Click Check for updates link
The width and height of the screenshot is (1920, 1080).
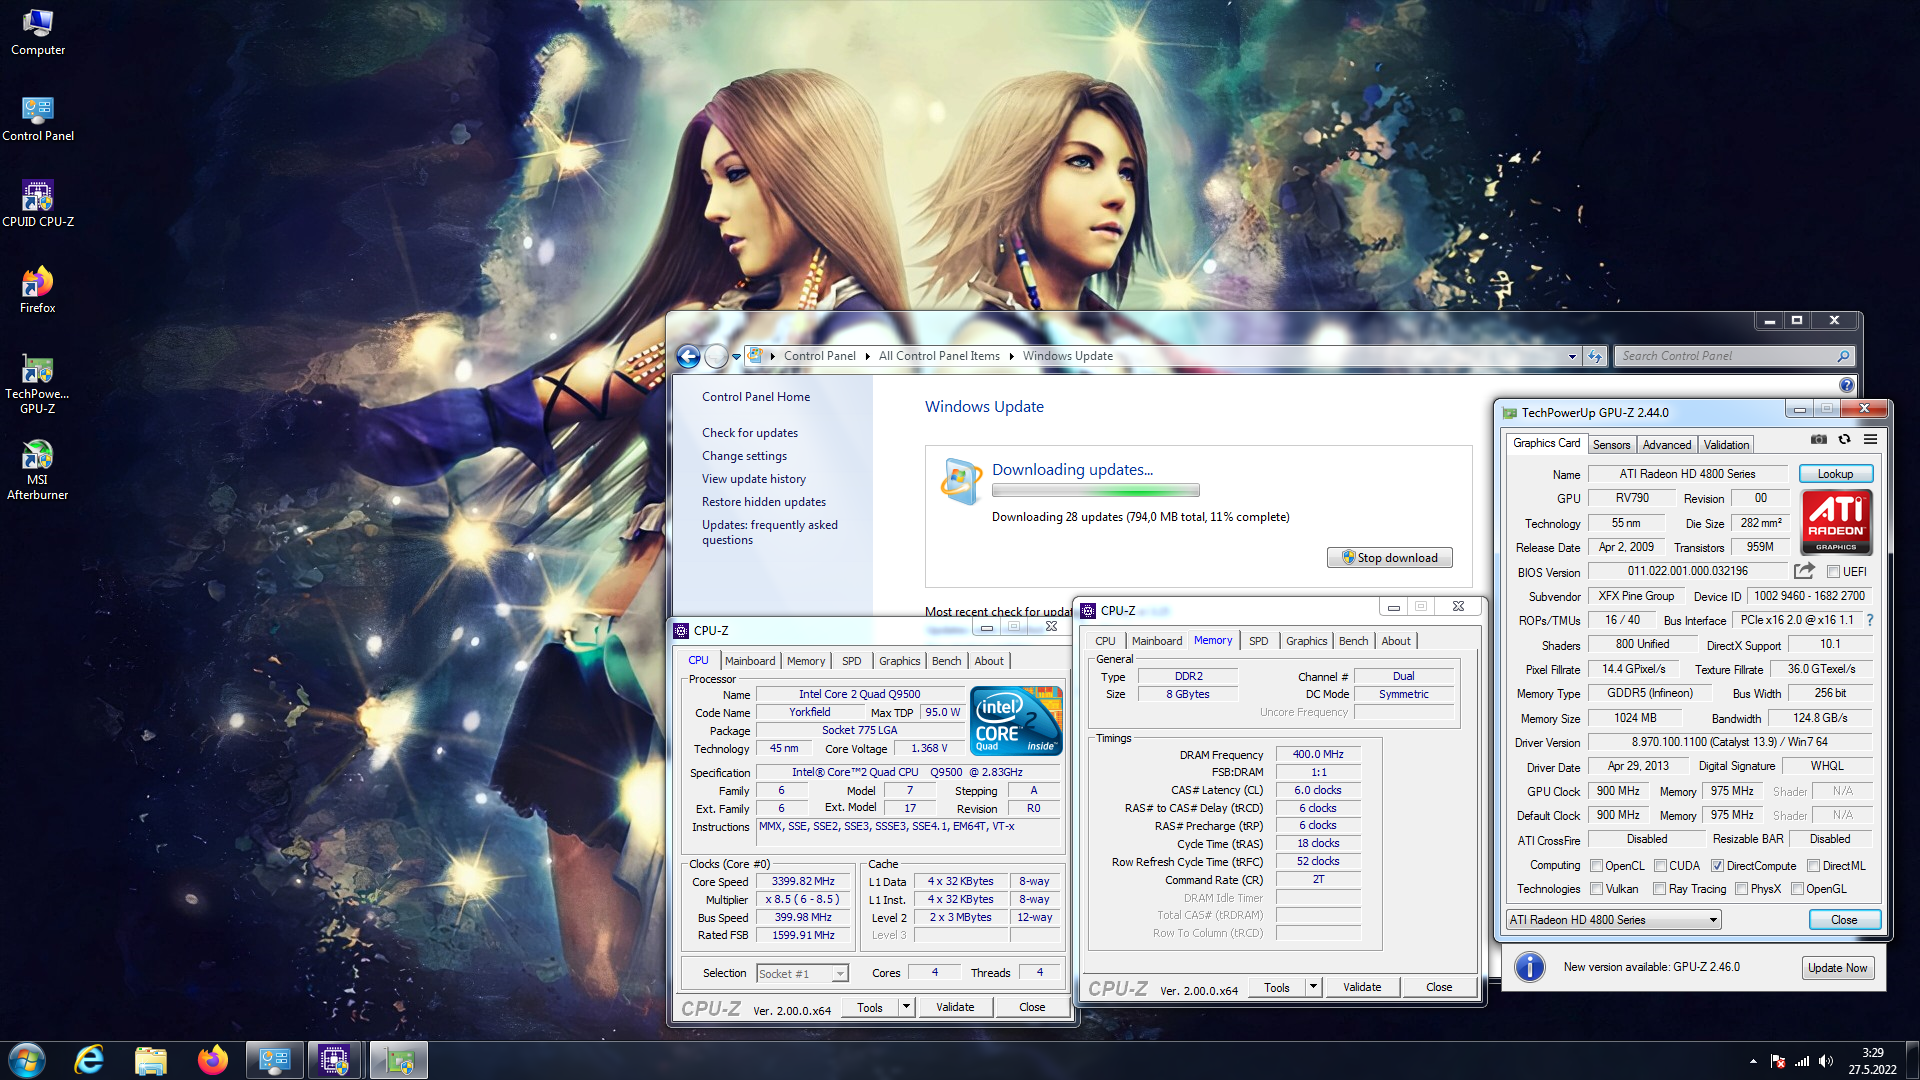[749, 433]
